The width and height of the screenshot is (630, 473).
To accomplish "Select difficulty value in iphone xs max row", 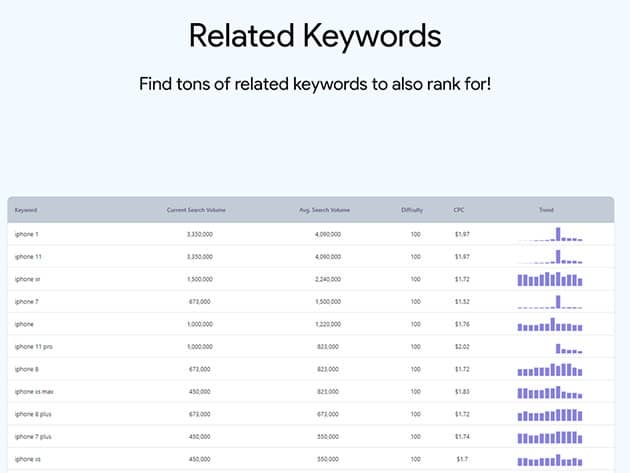I will [x=415, y=391].
